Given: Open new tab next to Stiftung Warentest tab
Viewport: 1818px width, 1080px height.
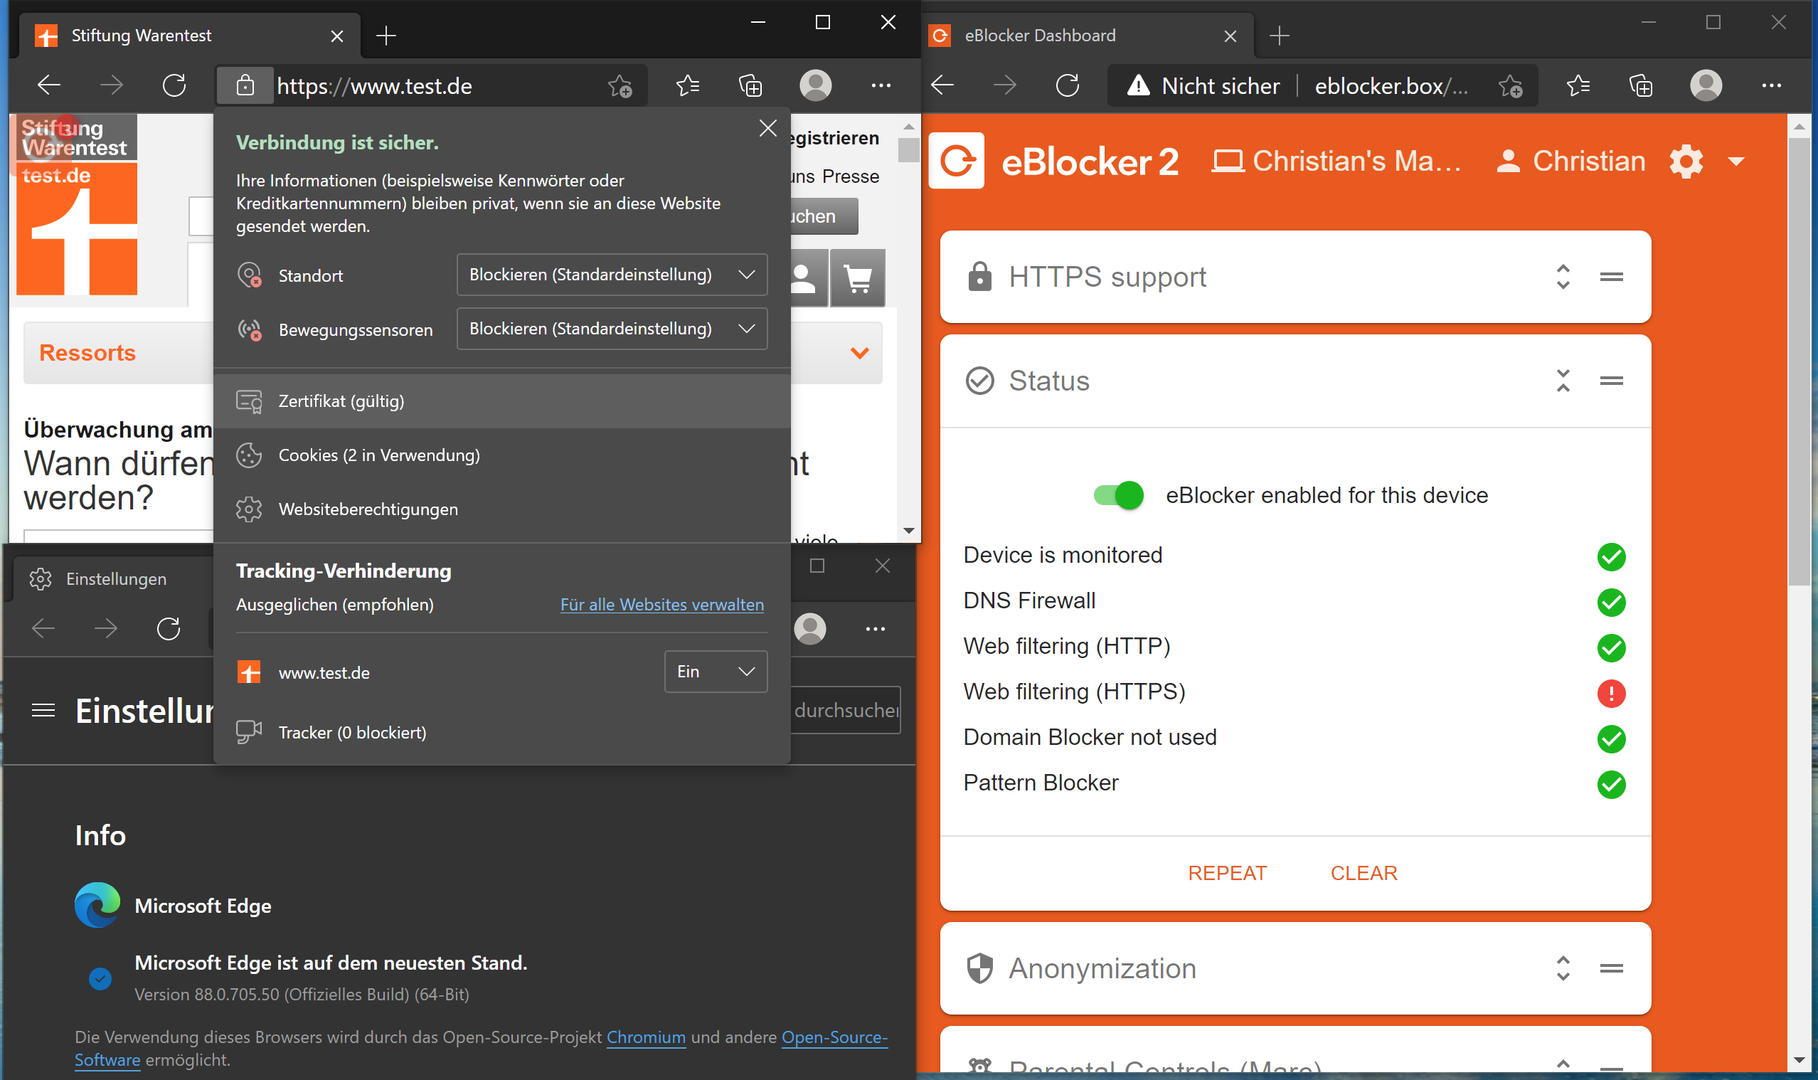Looking at the screenshot, I should coord(386,36).
